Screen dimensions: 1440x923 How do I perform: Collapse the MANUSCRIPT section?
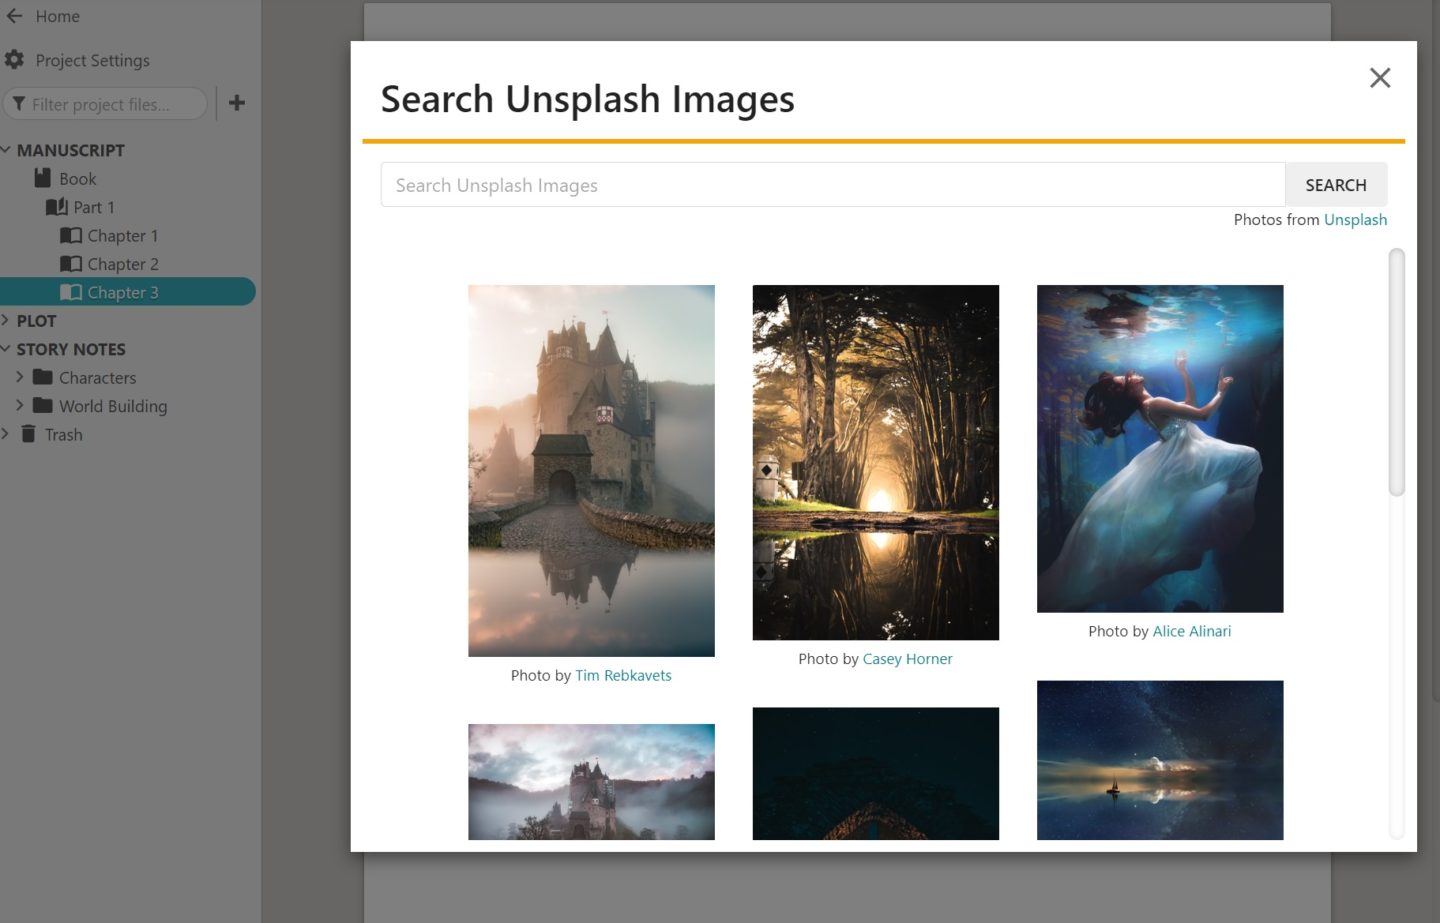click(x=6, y=150)
